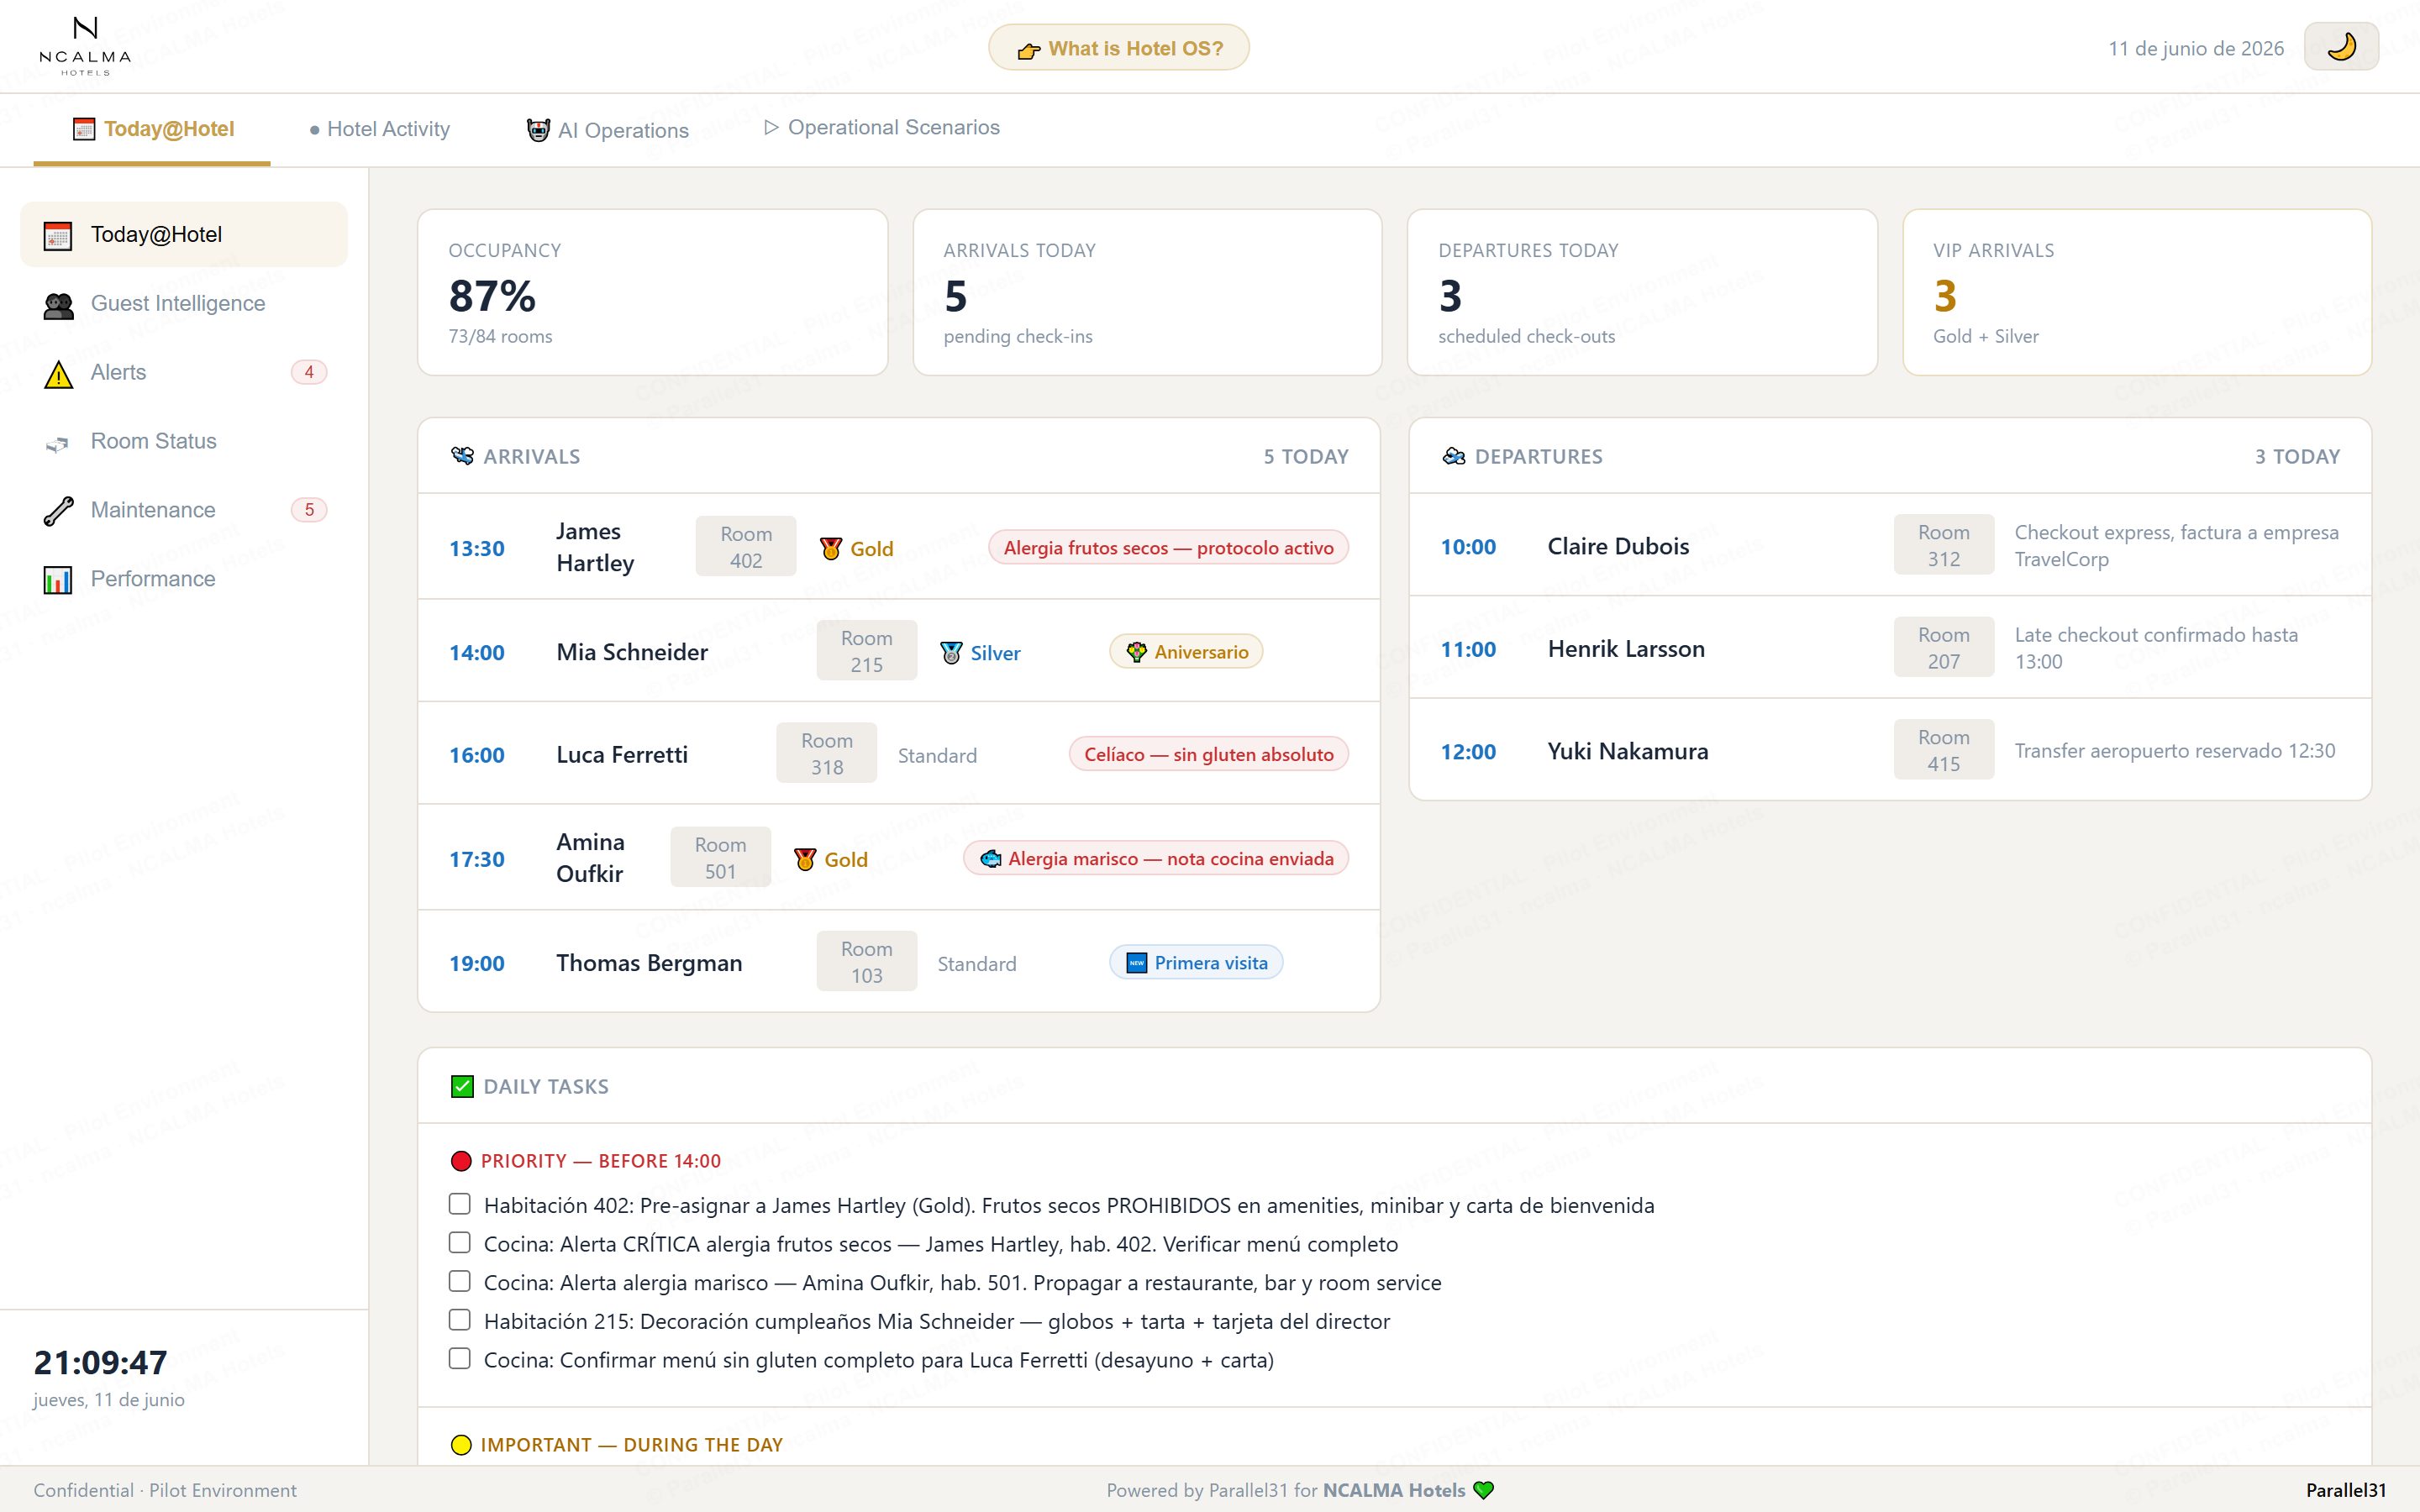Check the menú sin gluten Luca Ferretti task
The width and height of the screenshot is (2420, 1512).
coord(459,1358)
